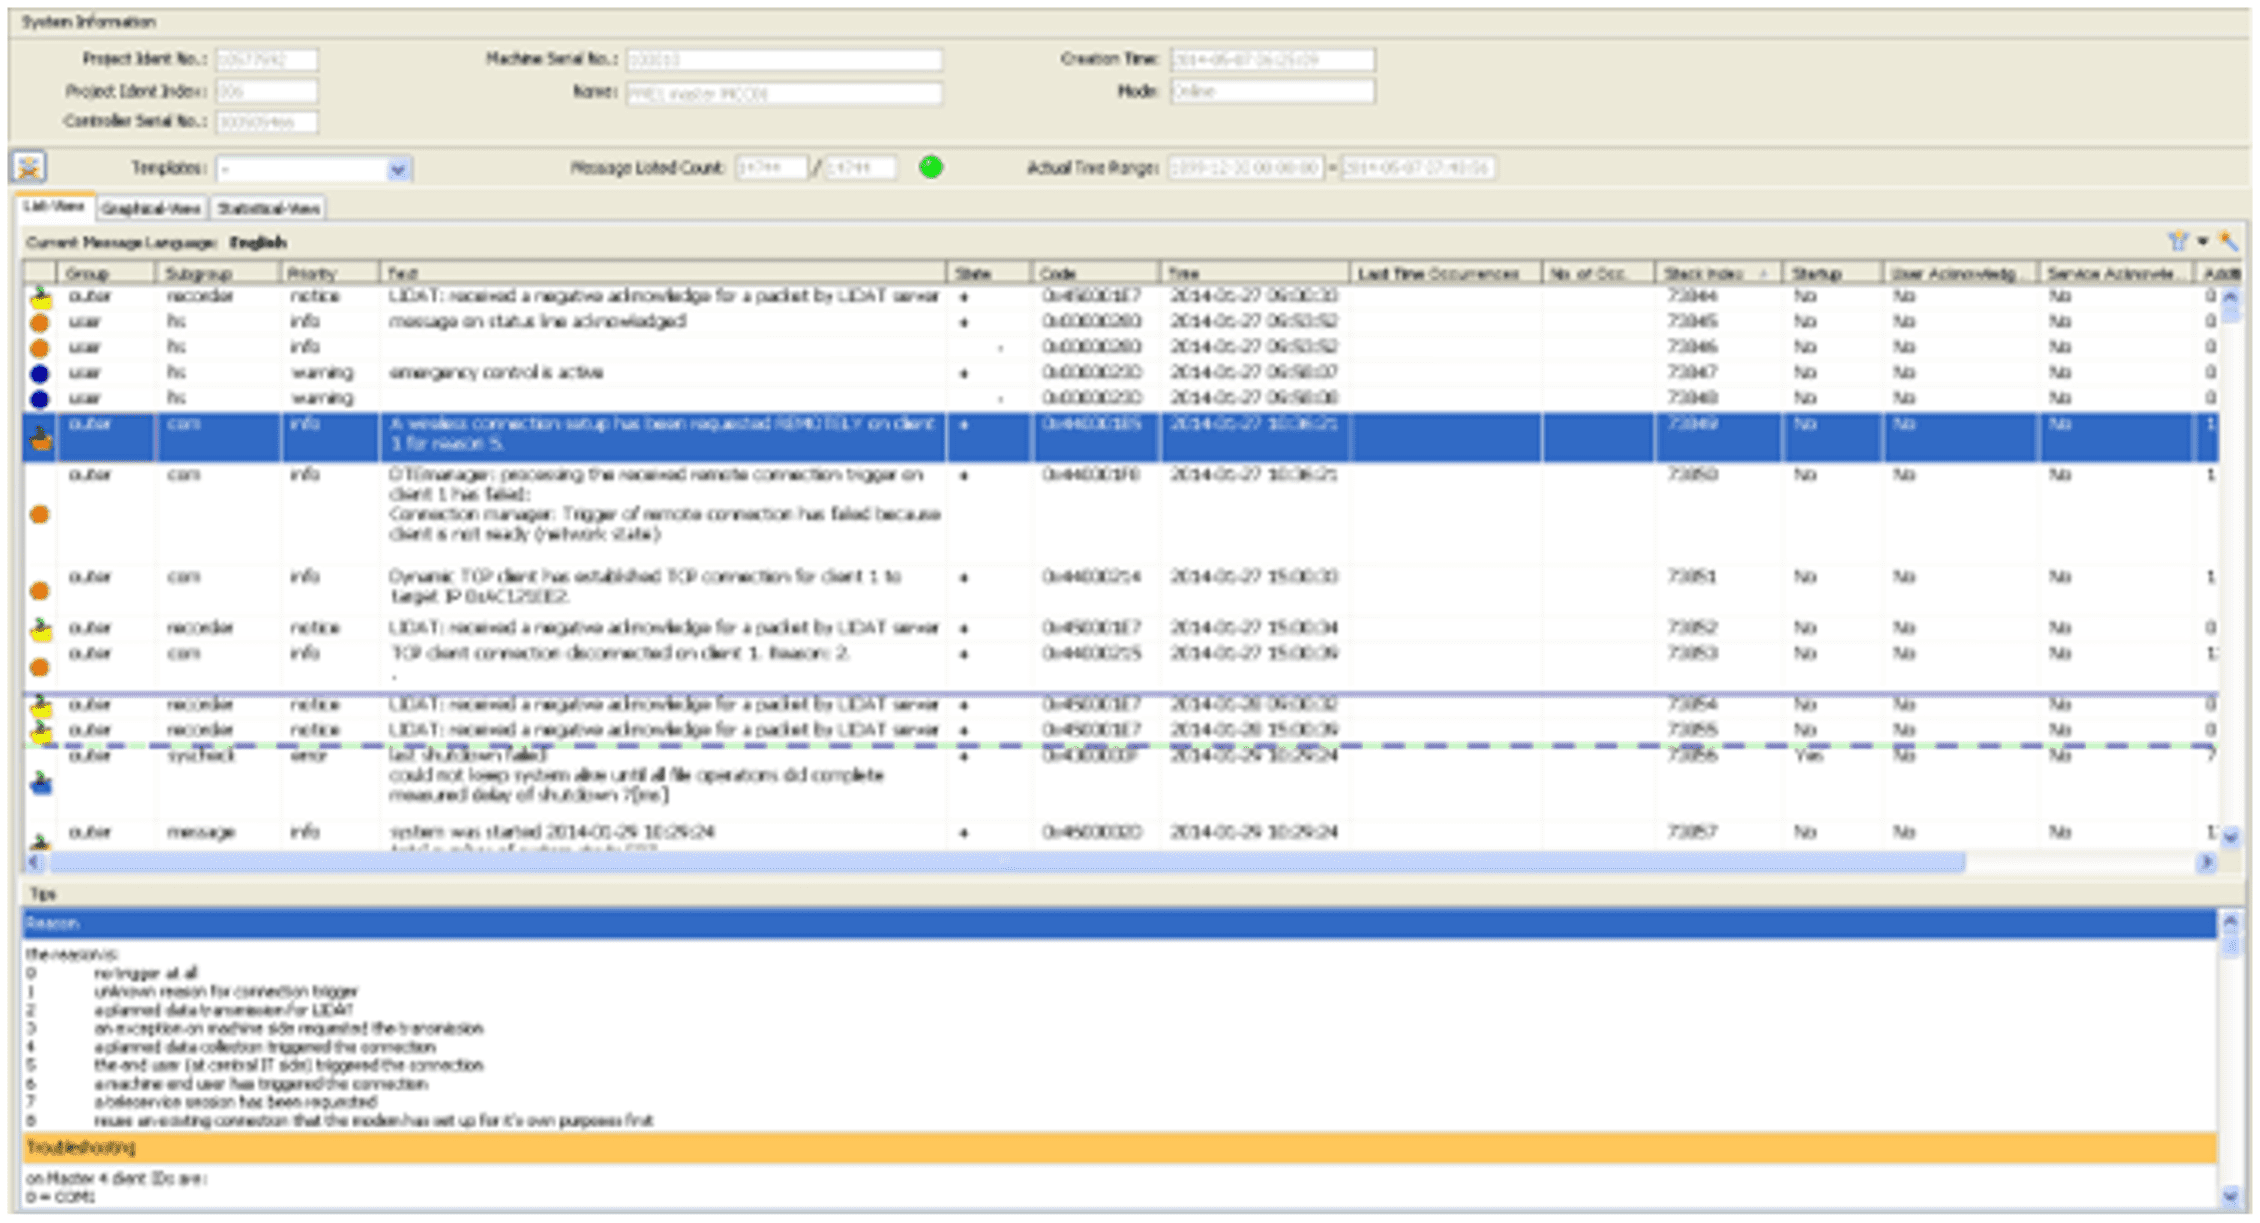2260x1223 pixels.
Task: Click the No. of Occ. column header
Action: pyautogui.click(x=1598, y=273)
